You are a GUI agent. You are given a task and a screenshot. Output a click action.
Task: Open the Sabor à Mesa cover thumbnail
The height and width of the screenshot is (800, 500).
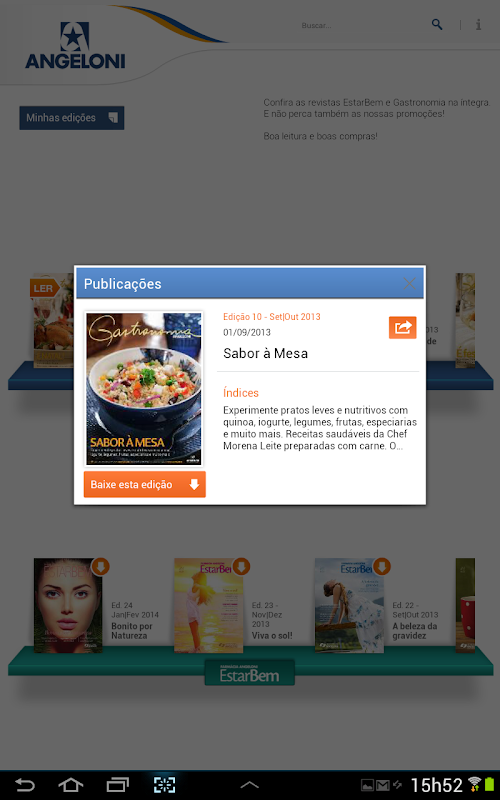click(x=144, y=389)
